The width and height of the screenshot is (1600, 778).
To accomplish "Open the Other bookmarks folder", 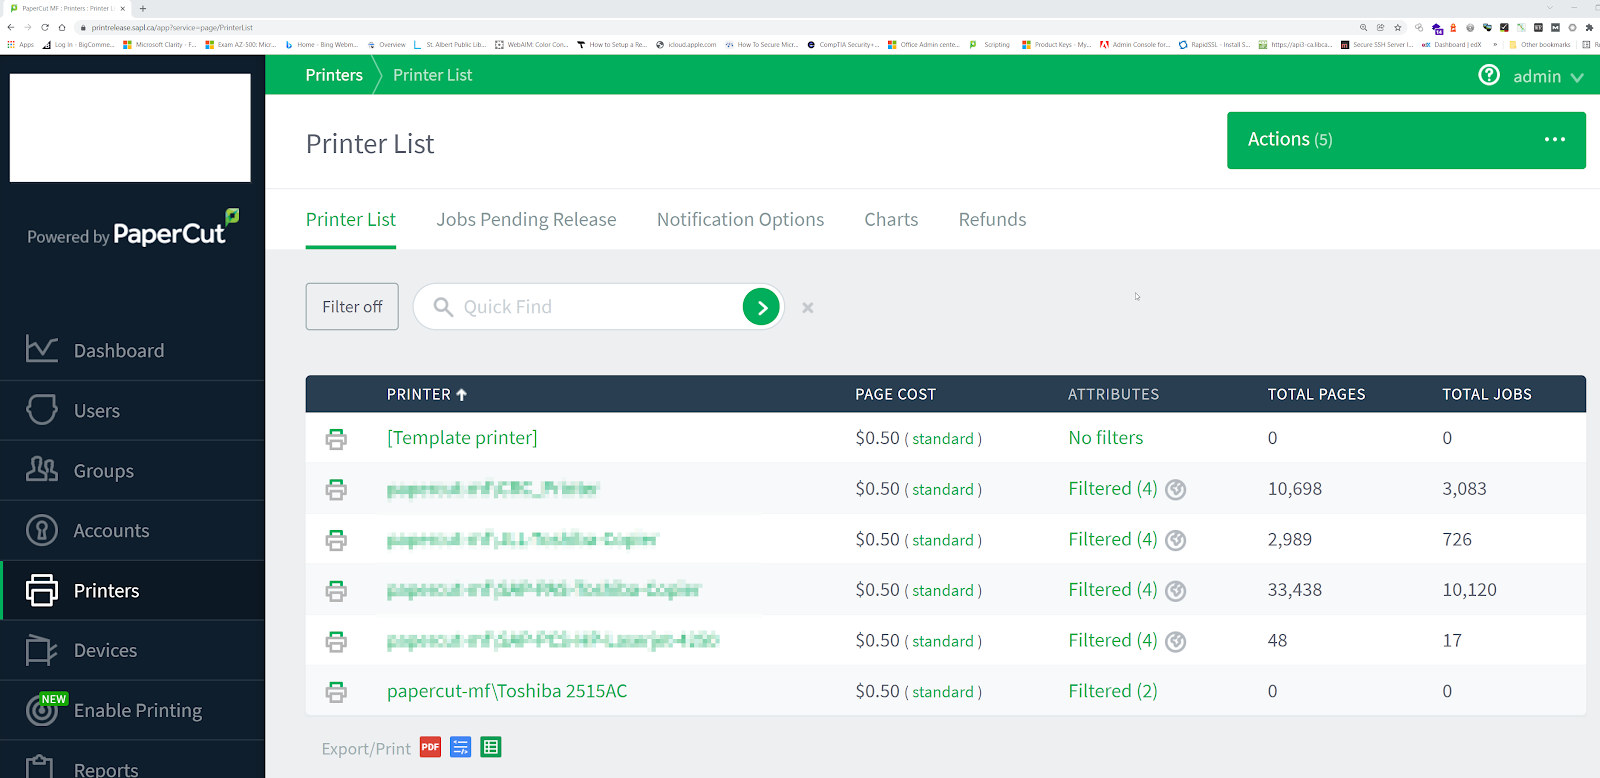I will click(1540, 44).
